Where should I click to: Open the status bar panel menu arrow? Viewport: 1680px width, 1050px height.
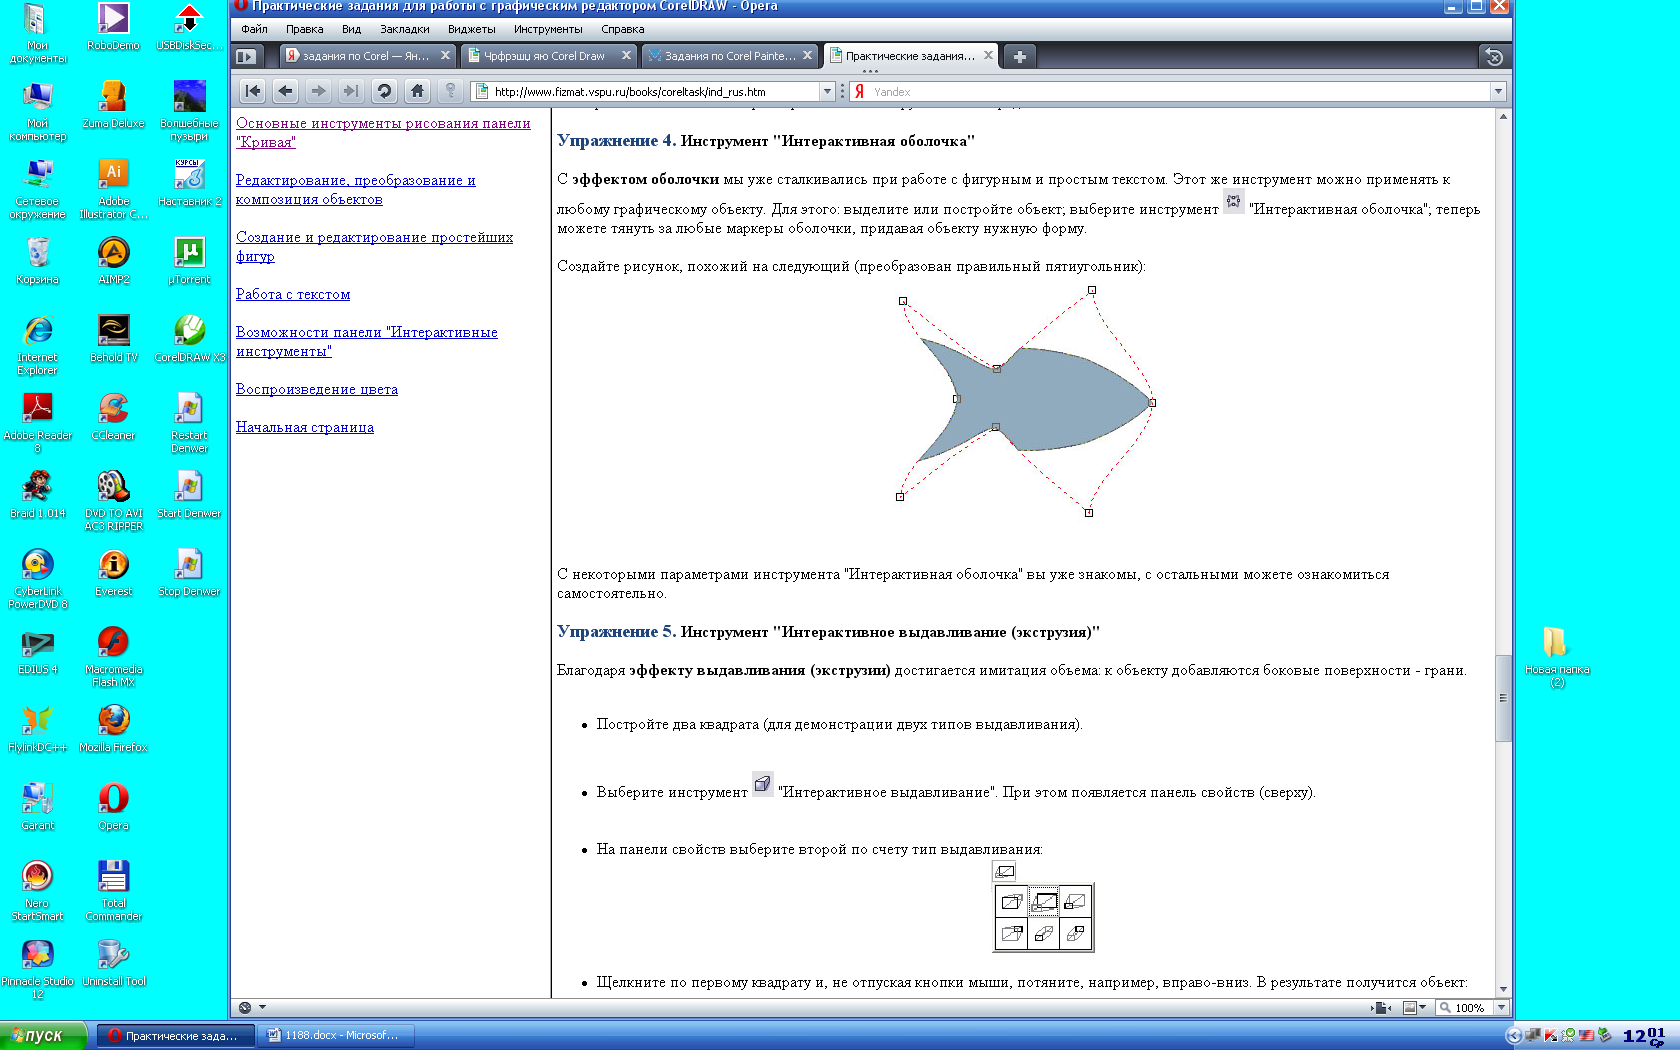tap(262, 1007)
